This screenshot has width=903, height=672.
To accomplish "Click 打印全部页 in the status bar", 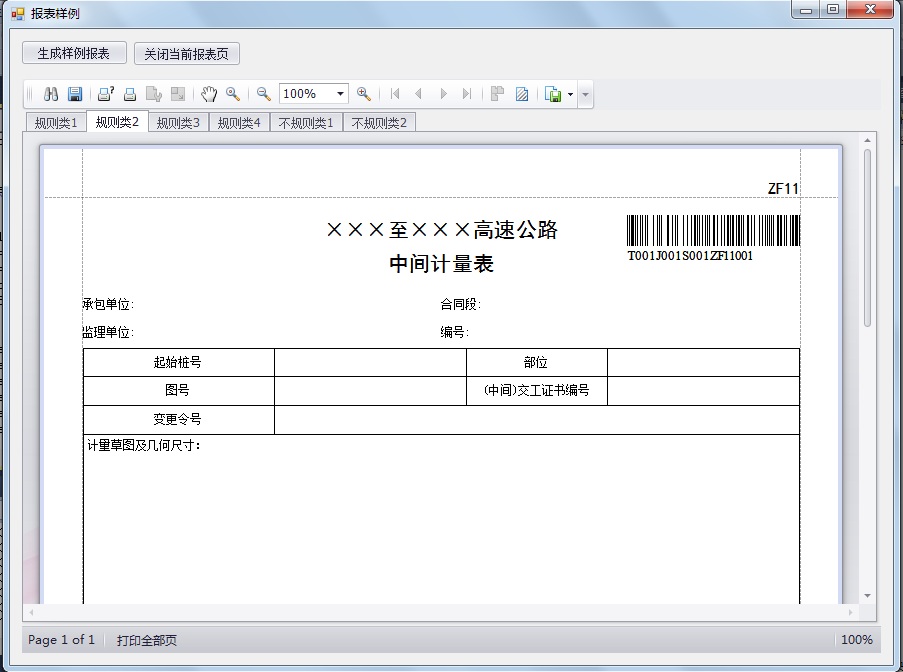I will (146, 640).
